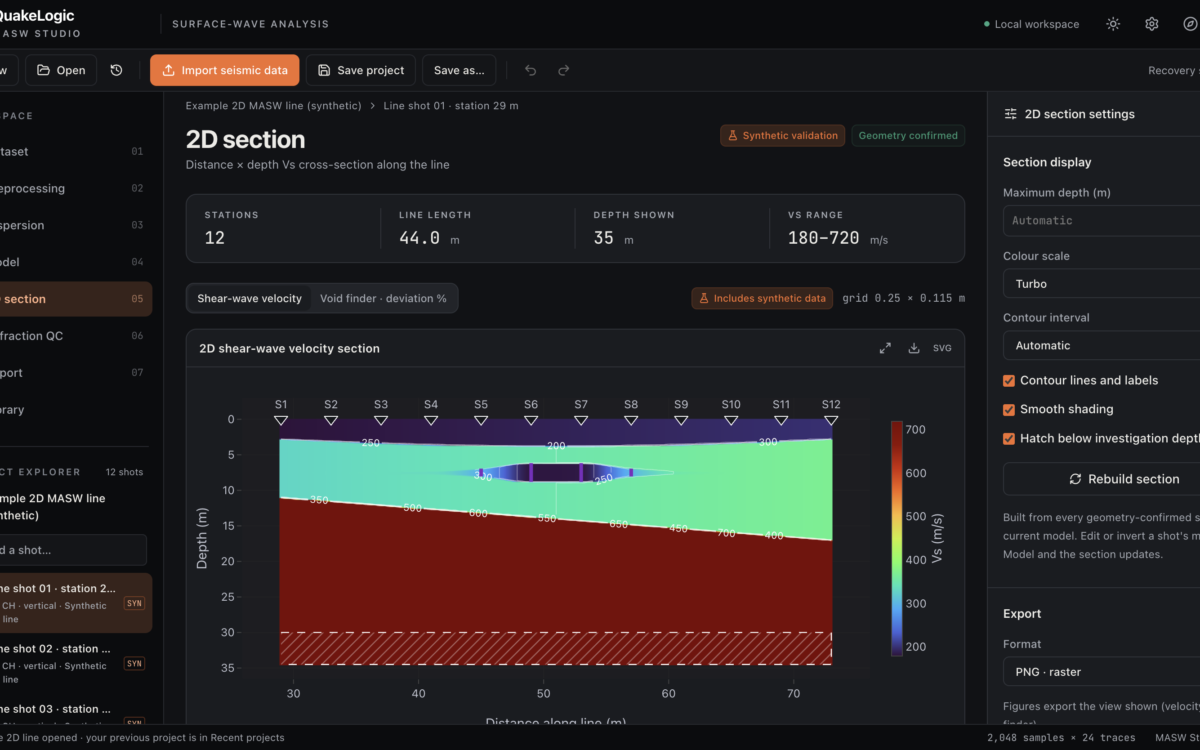Click the Synthetic validation badge
This screenshot has height=750, width=1200.
(782, 136)
